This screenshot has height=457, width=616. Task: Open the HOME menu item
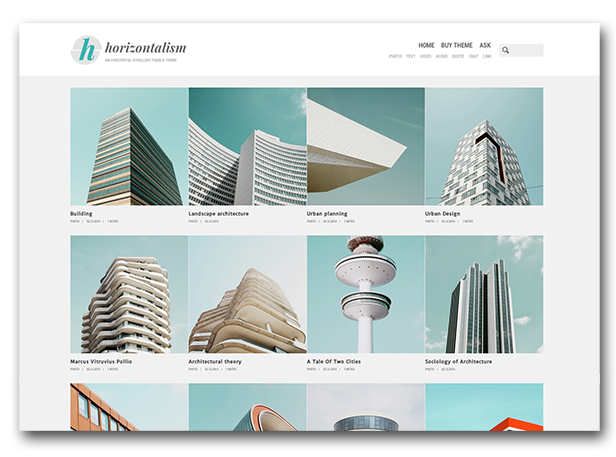tap(426, 45)
